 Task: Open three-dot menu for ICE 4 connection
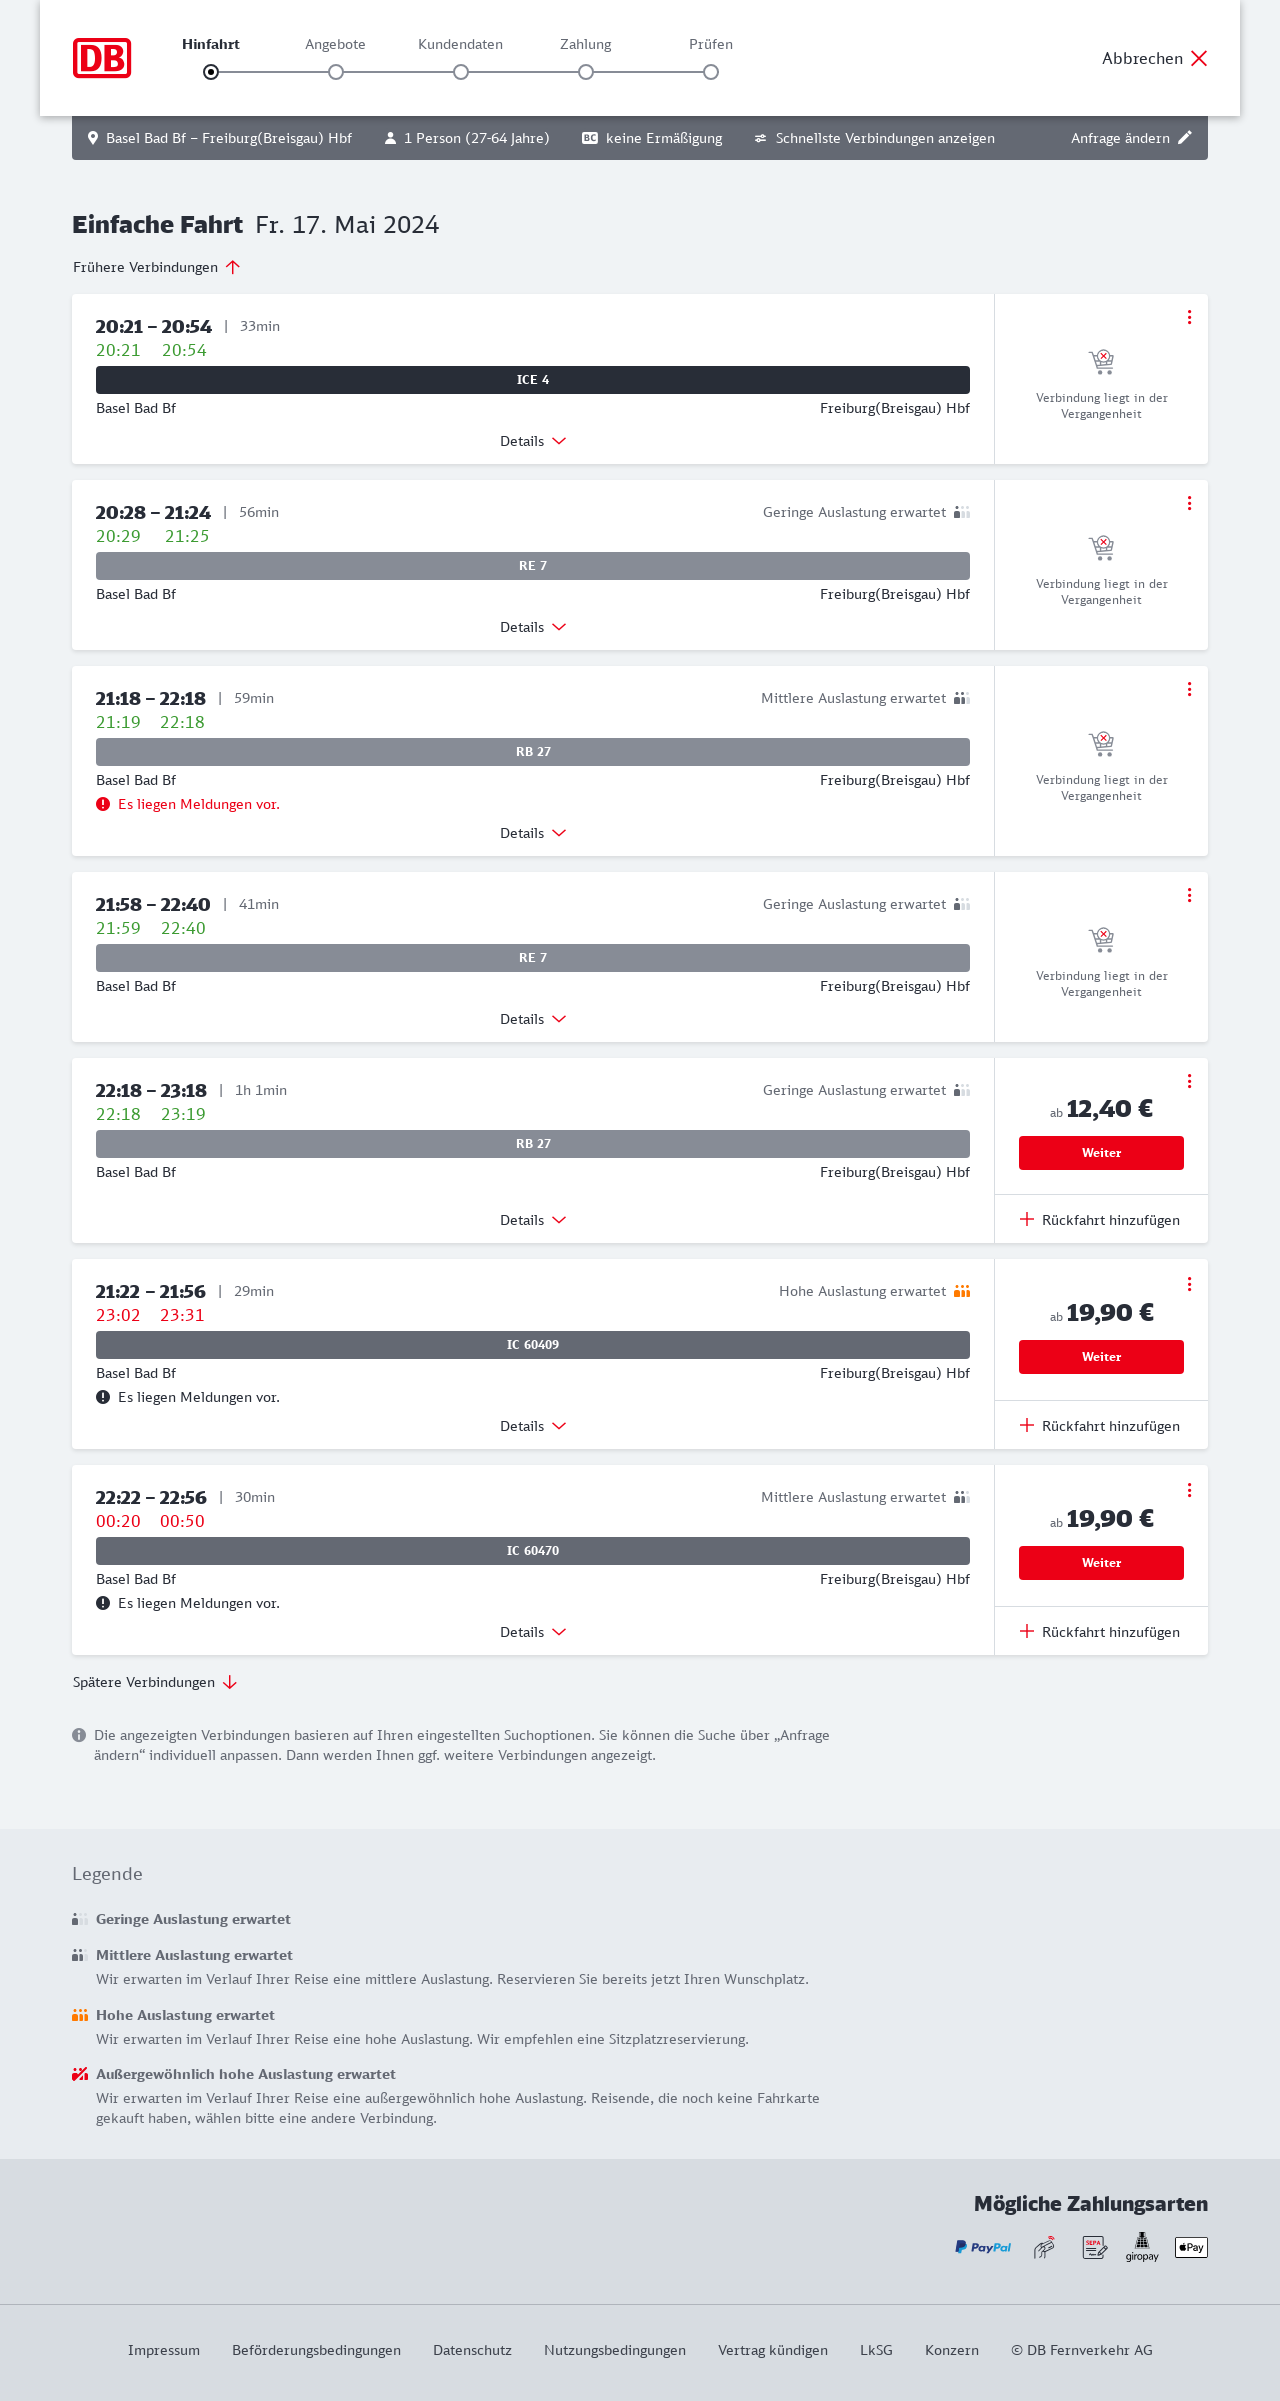[x=1189, y=317]
